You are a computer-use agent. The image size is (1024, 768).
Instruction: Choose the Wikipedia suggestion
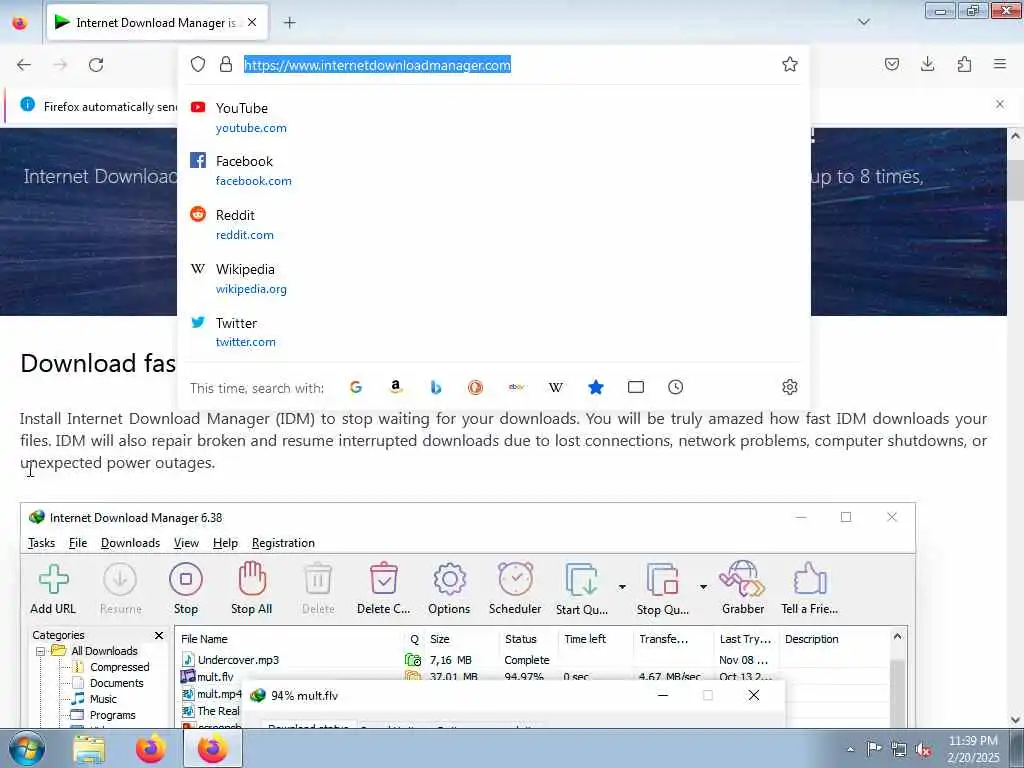pyautogui.click(x=493, y=279)
